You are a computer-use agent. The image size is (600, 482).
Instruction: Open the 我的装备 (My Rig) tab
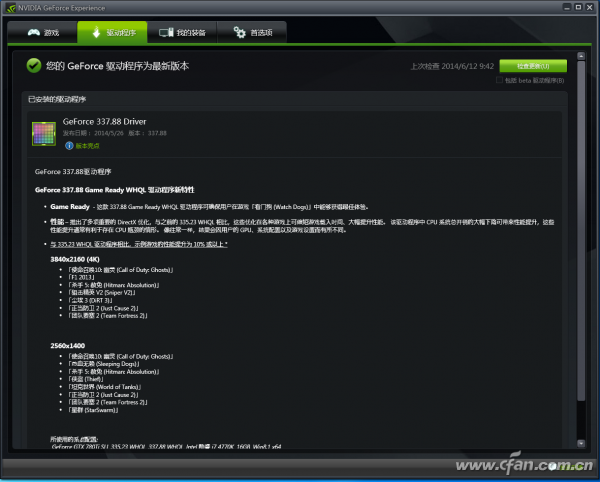tap(182, 33)
